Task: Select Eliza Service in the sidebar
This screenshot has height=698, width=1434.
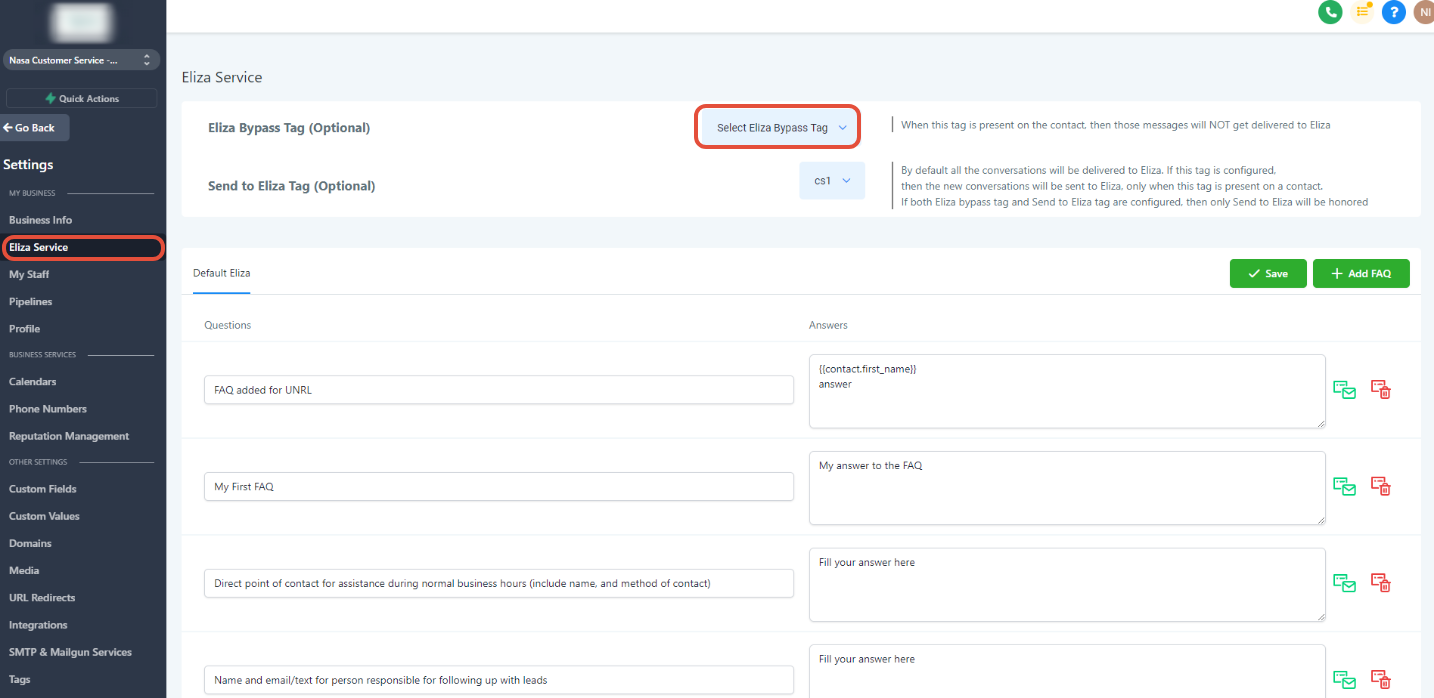Action: (82, 247)
